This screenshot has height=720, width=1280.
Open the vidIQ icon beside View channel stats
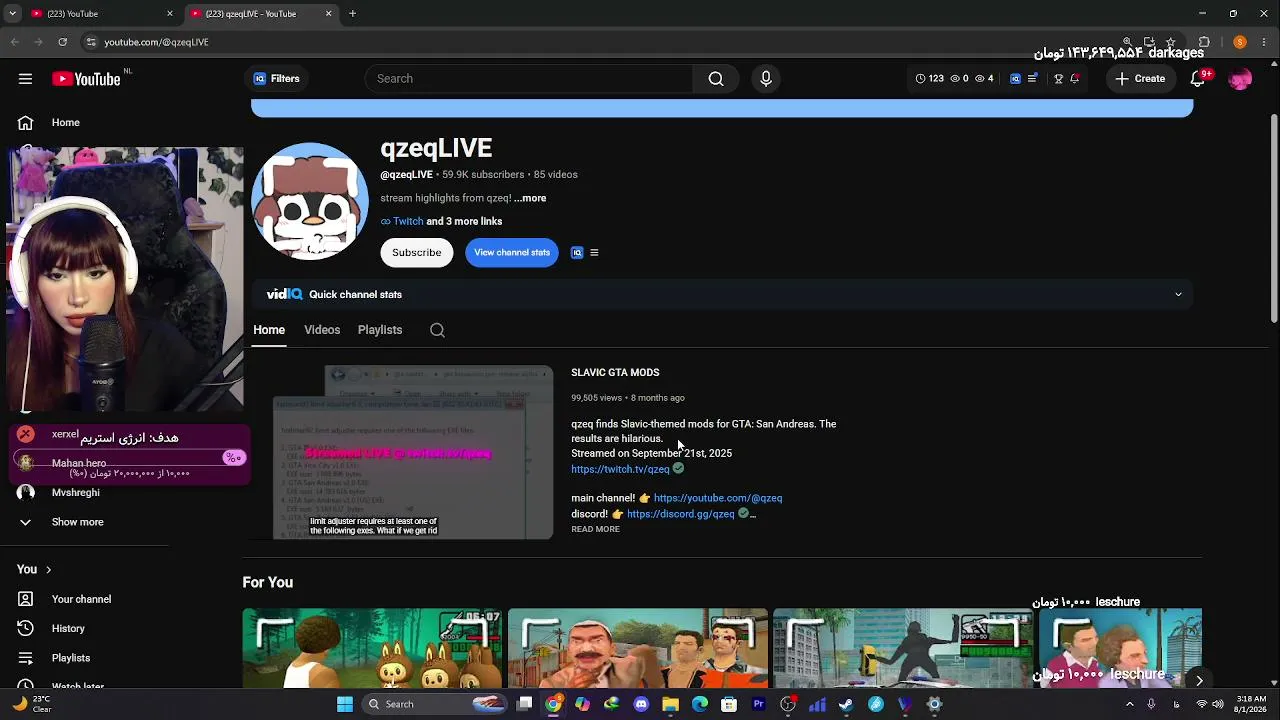coord(577,253)
